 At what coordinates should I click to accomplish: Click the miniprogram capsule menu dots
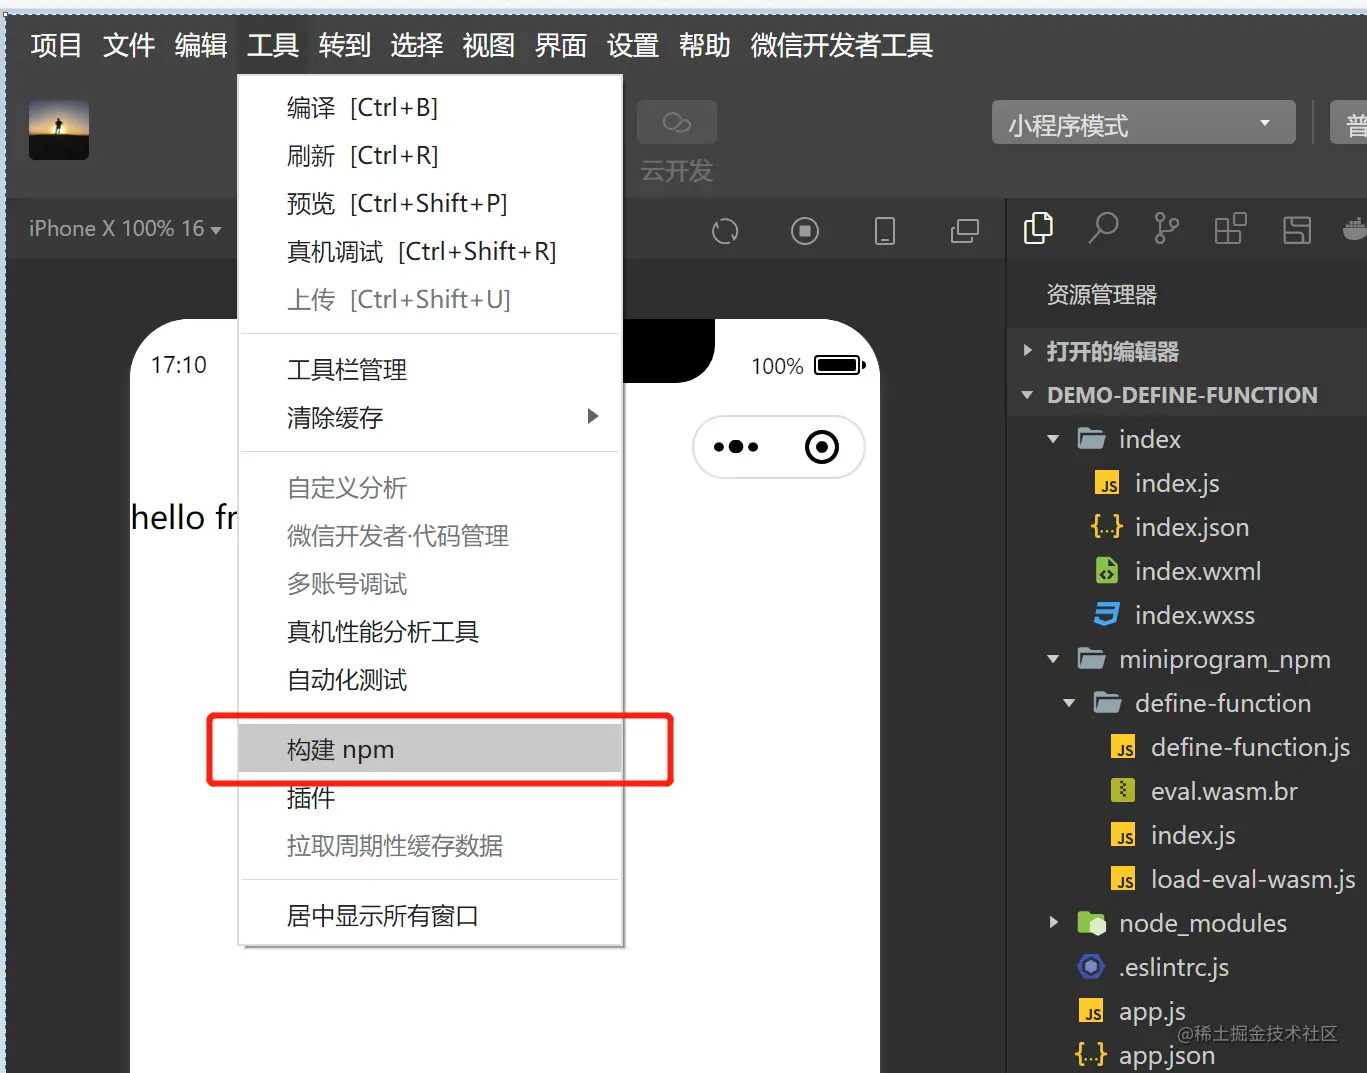pyautogui.click(x=736, y=447)
